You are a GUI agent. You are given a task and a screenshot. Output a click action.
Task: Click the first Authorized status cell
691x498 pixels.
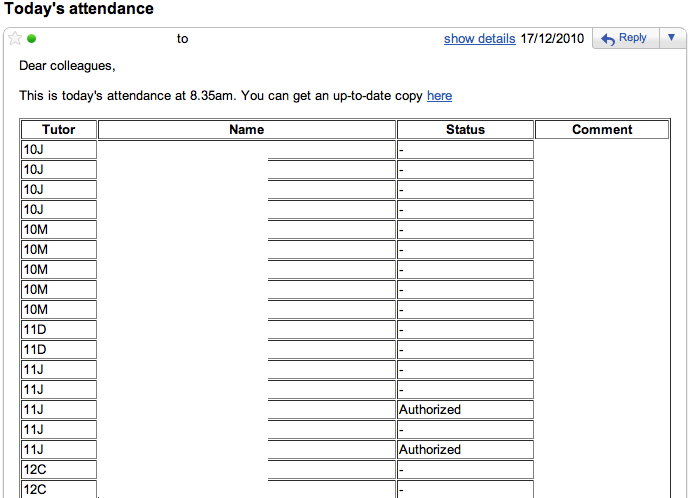point(465,409)
